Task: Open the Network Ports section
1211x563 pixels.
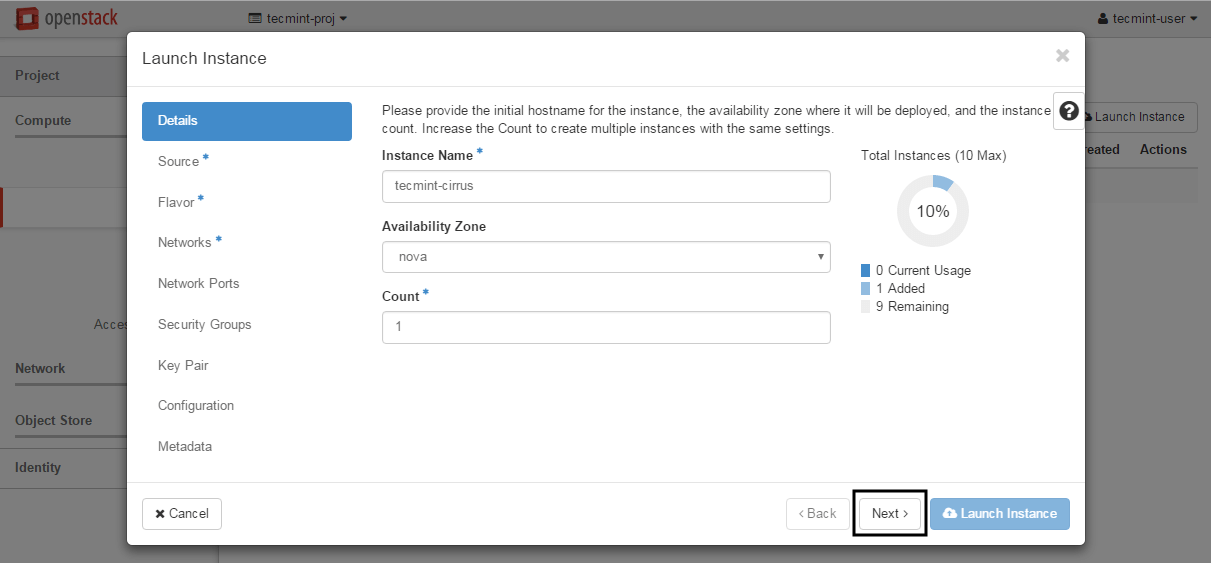Action: 199,284
